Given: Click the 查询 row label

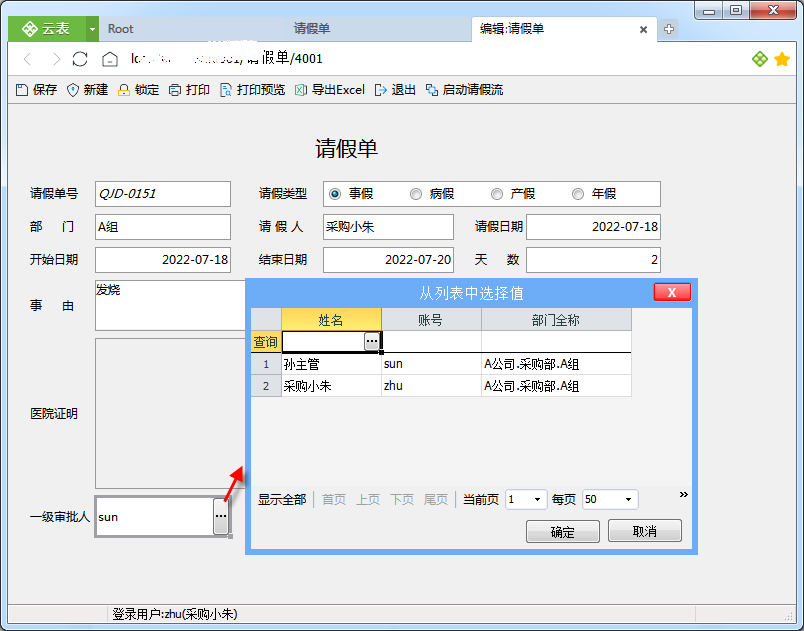Looking at the screenshot, I should (x=266, y=342).
